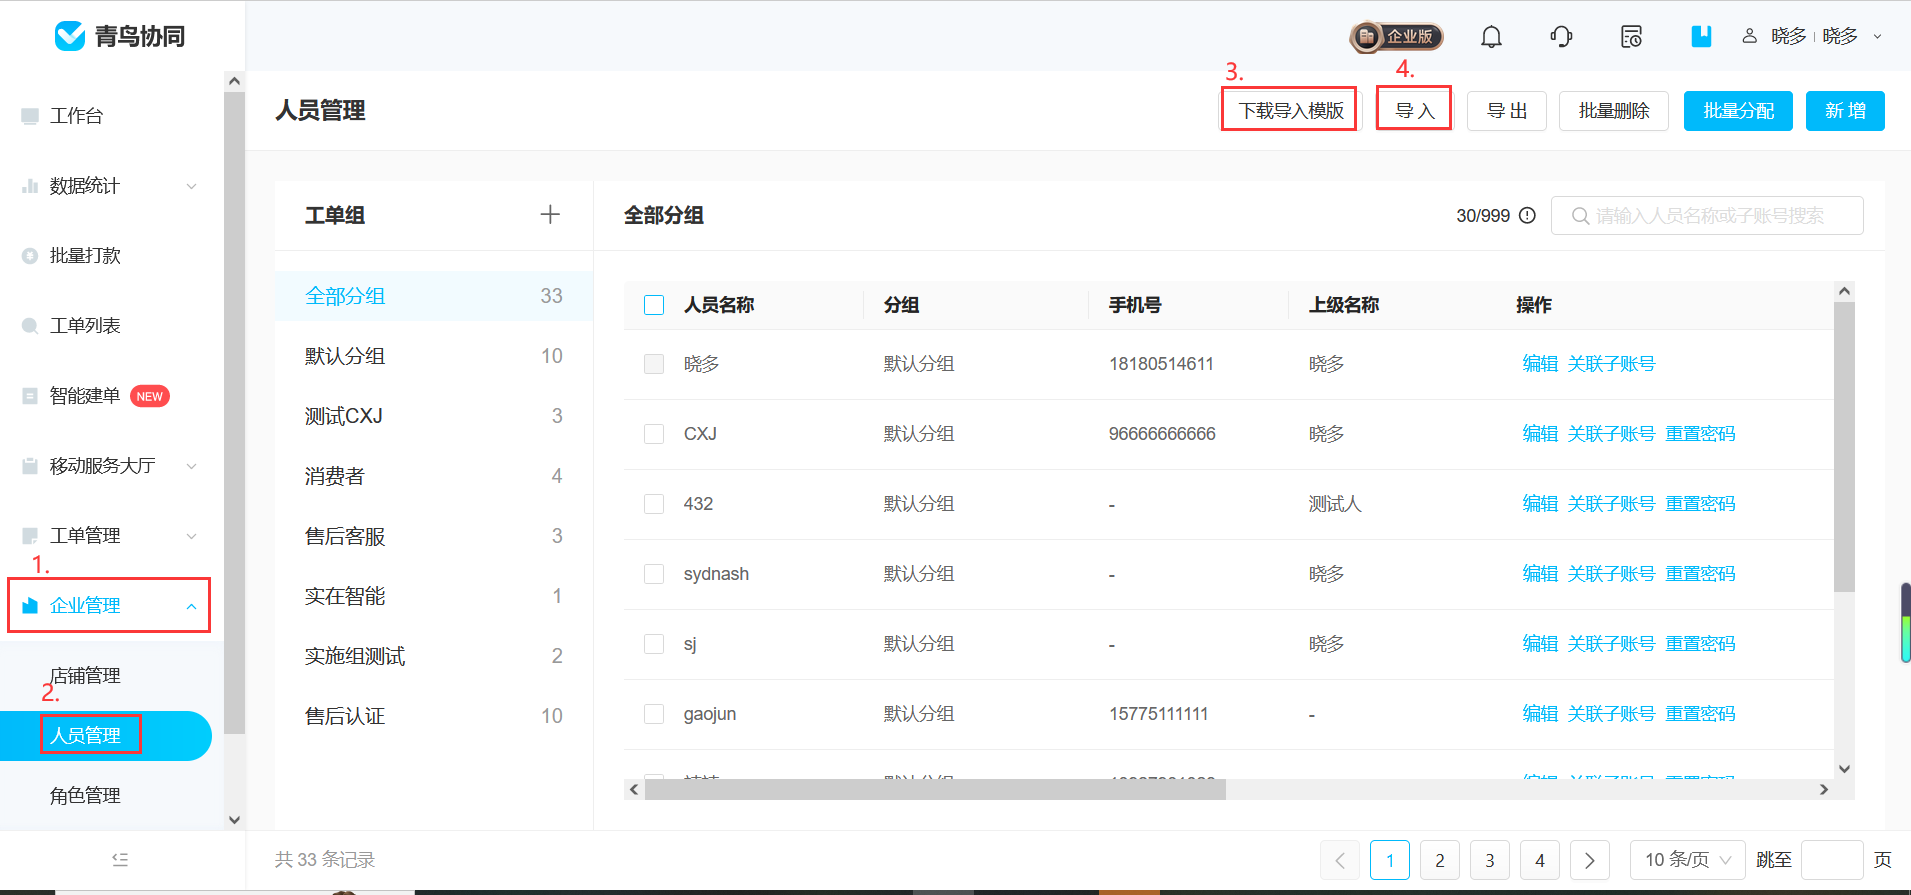Go to page 4
Viewport: 1911px width, 895px height.
pyautogui.click(x=1540, y=860)
